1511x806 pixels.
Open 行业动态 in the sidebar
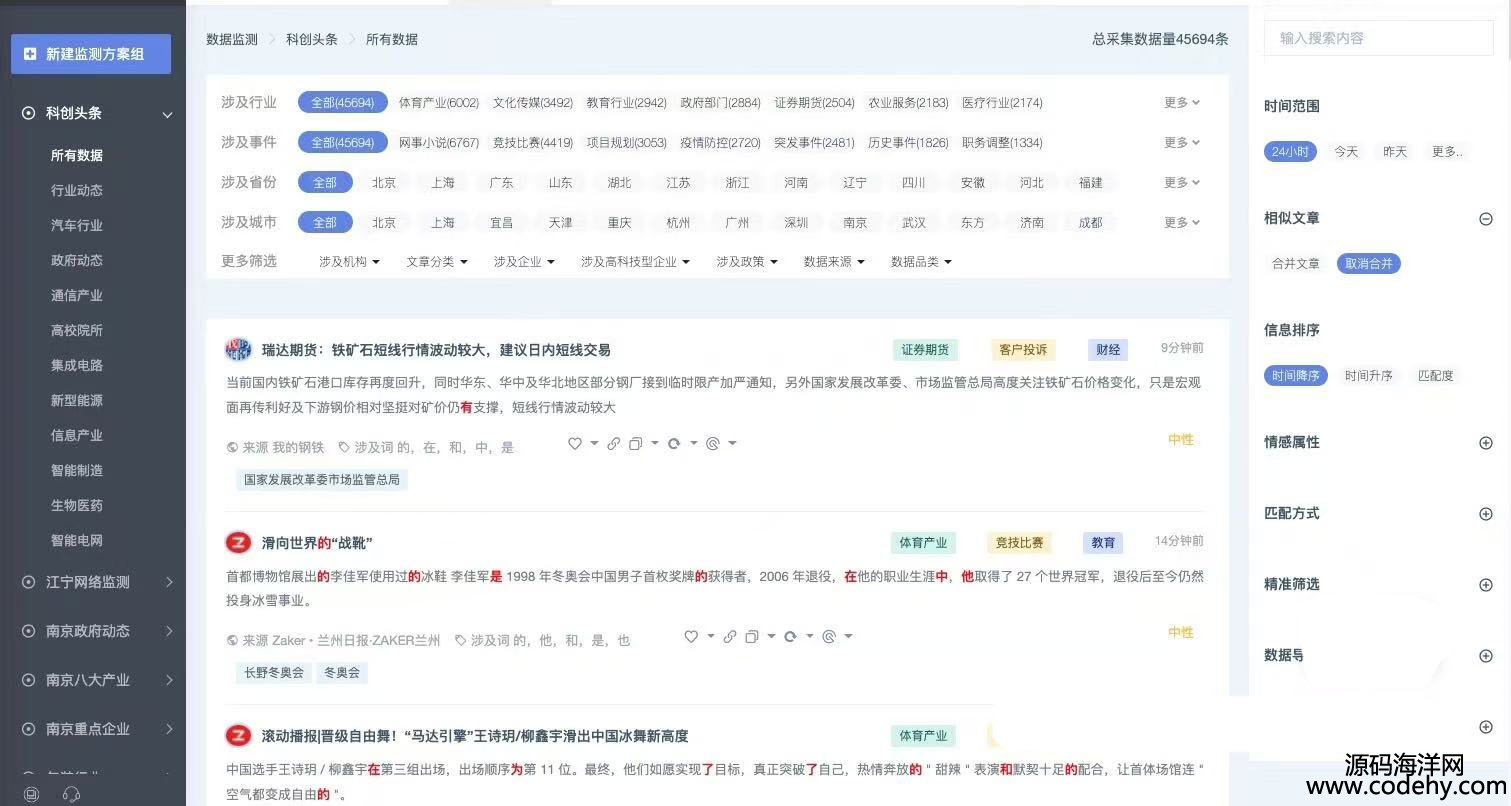(77, 190)
